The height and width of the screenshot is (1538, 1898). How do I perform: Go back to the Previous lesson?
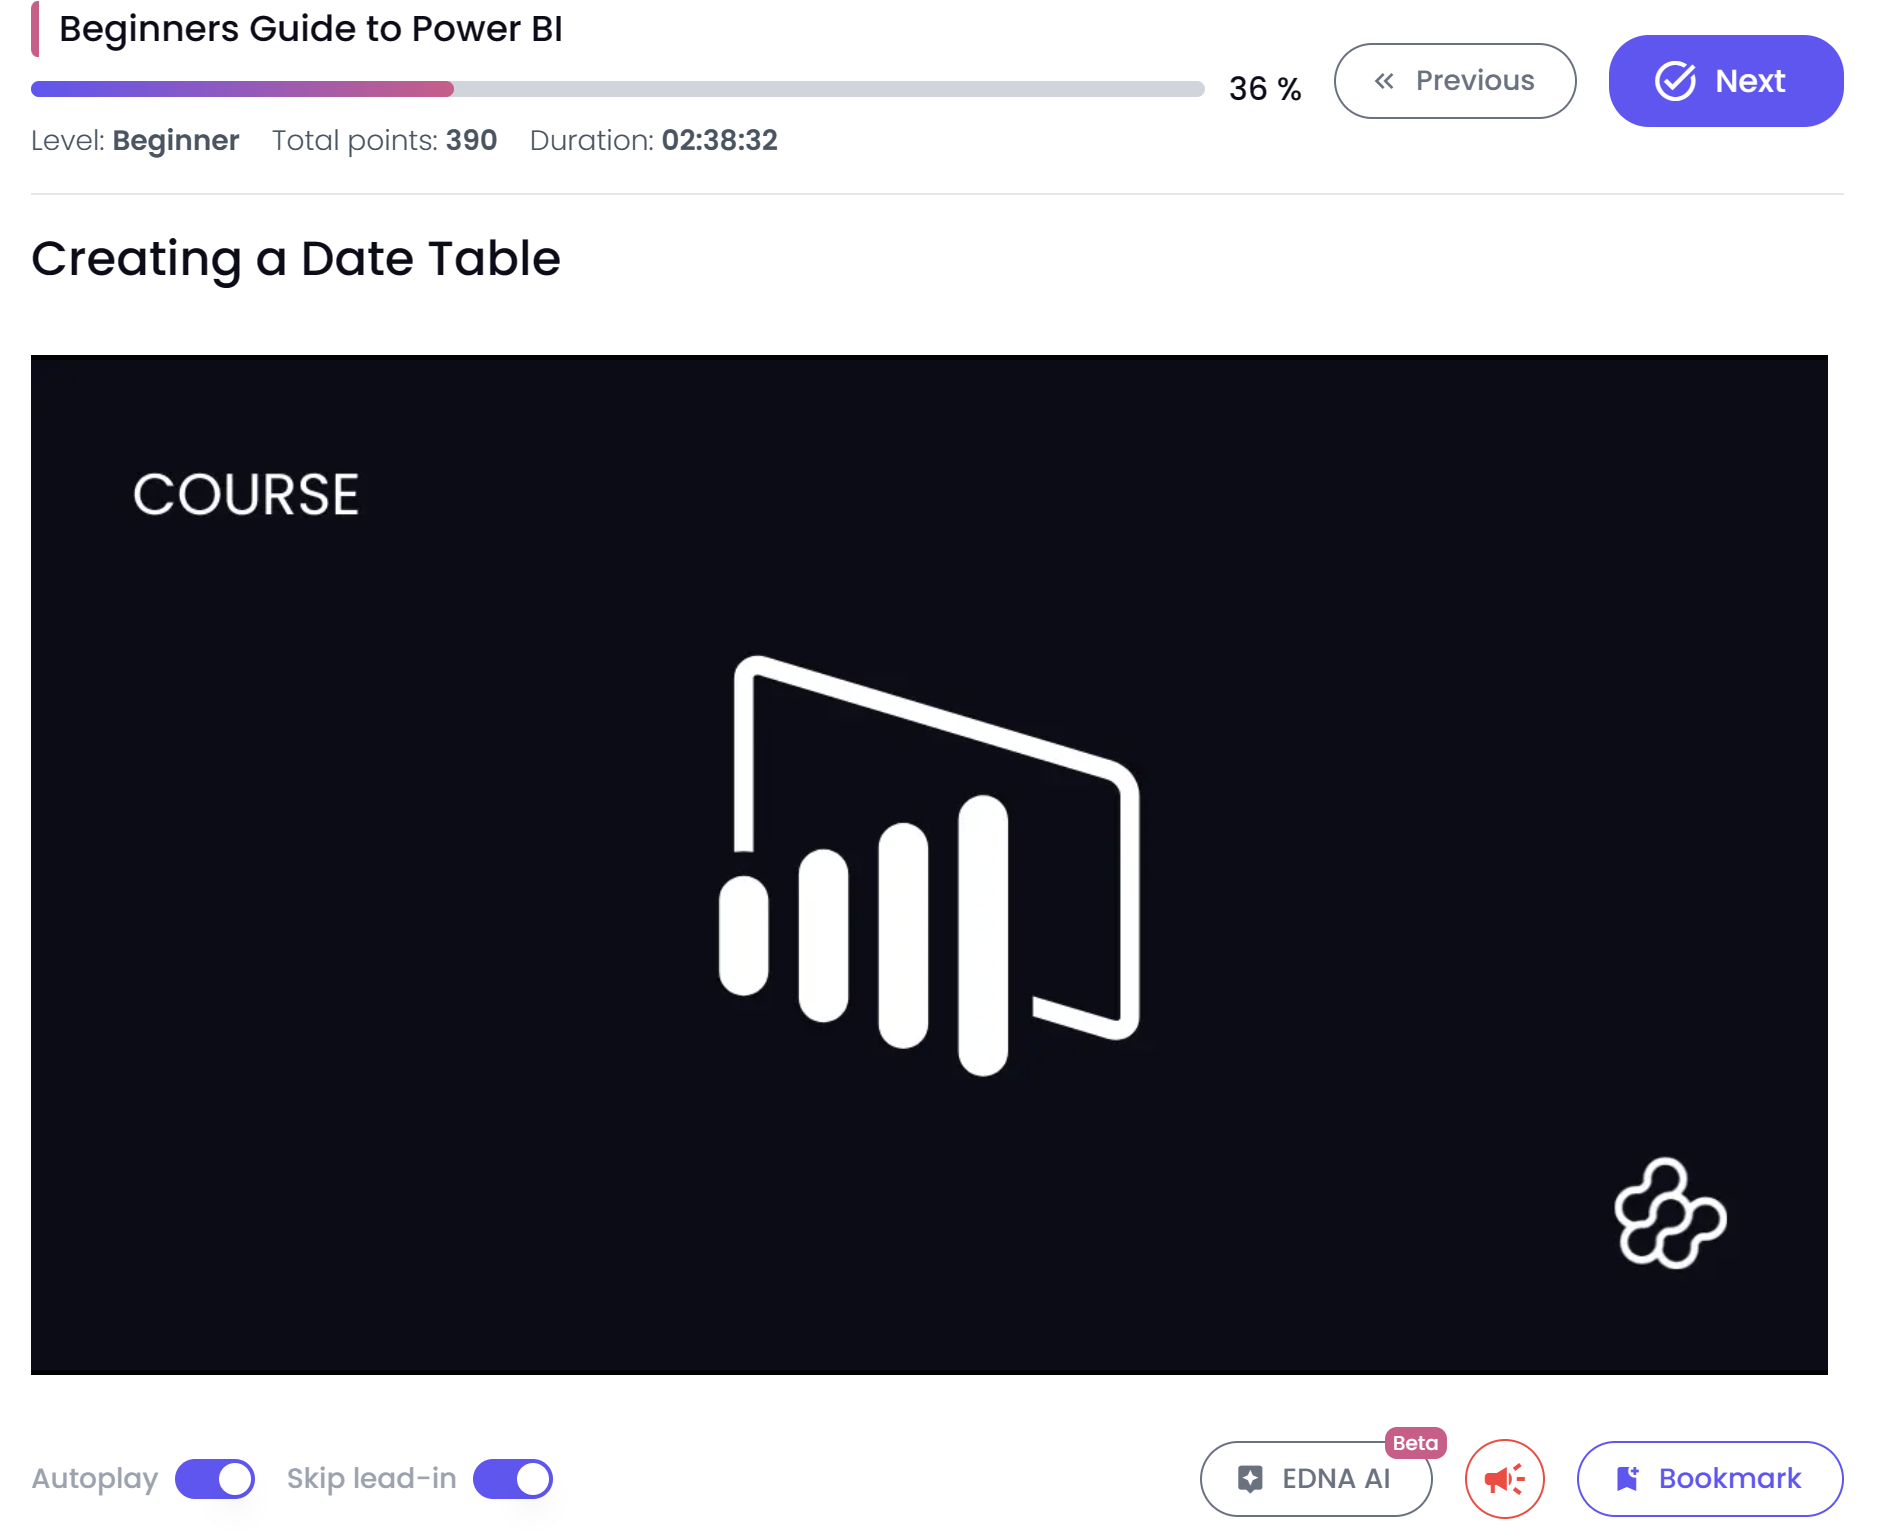click(1455, 81)
